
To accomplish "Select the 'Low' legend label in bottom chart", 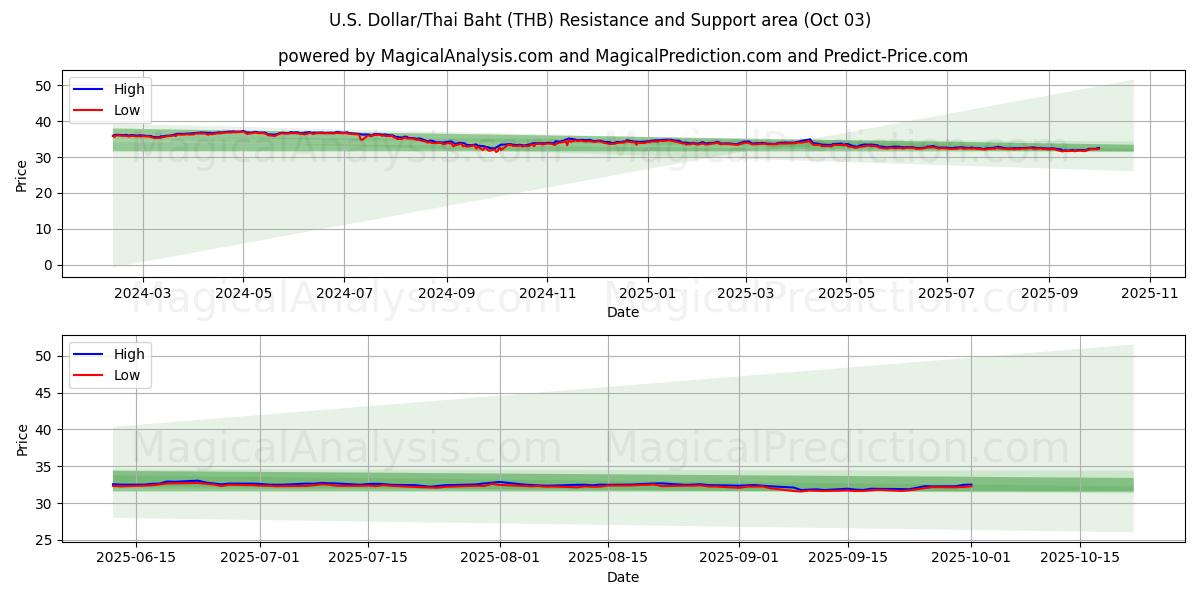I will (x=127, y=376).
